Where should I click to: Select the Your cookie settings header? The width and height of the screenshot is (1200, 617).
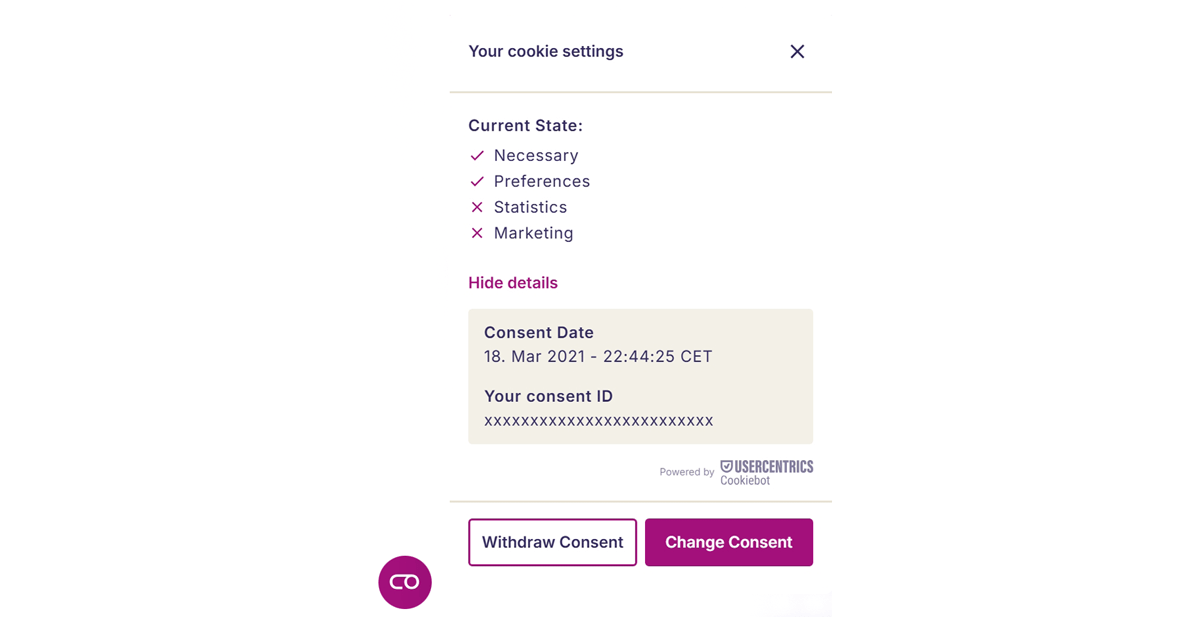pos(545,51)
